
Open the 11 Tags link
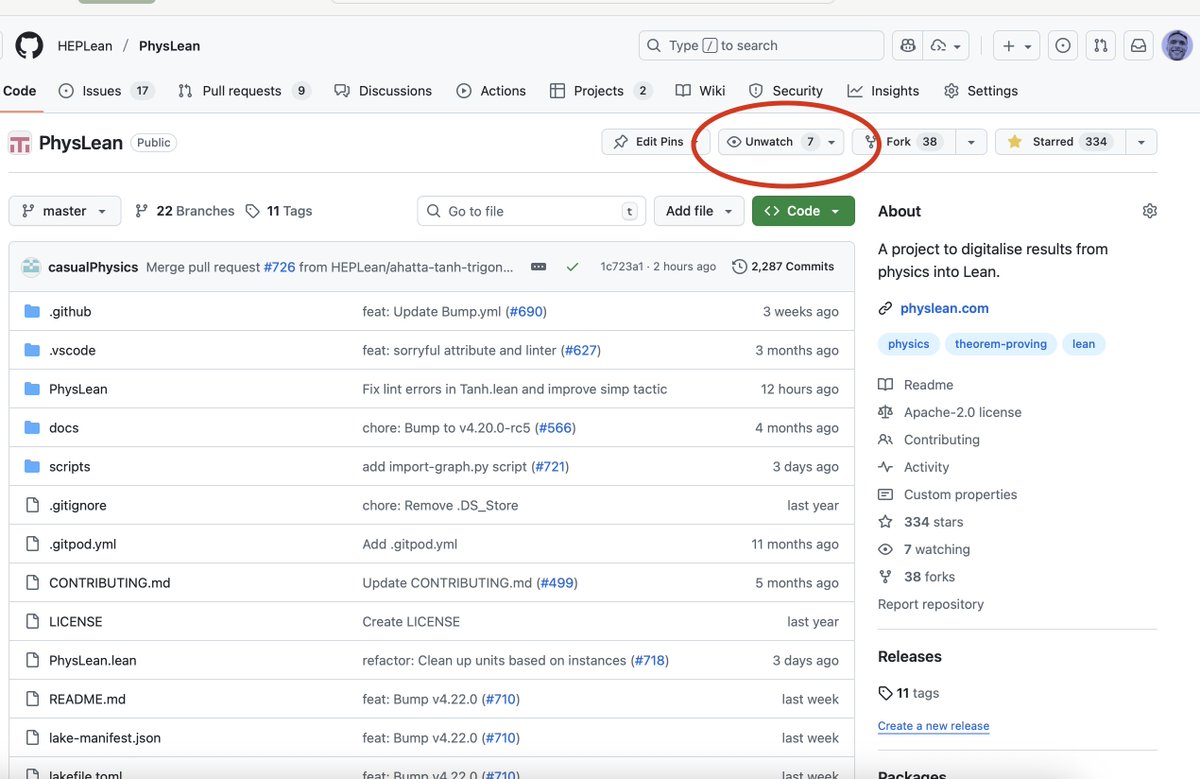tap(279, 211)
